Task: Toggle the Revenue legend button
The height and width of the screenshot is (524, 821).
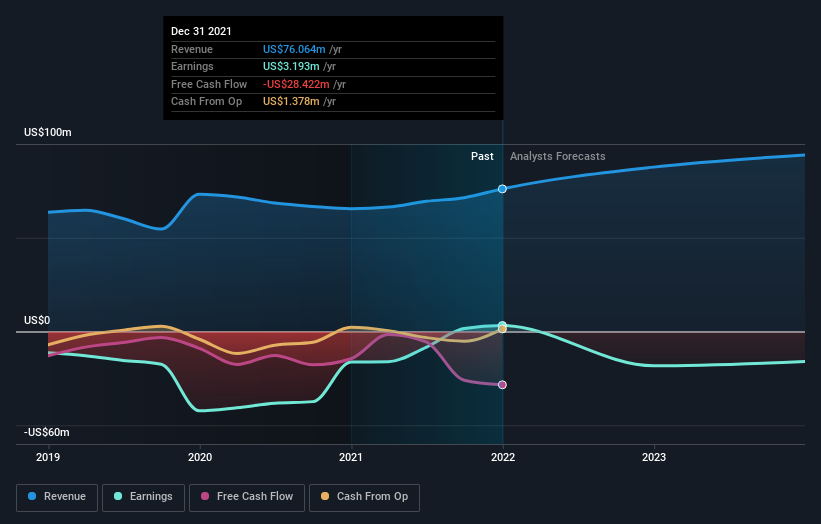Action: pos(57,497)
